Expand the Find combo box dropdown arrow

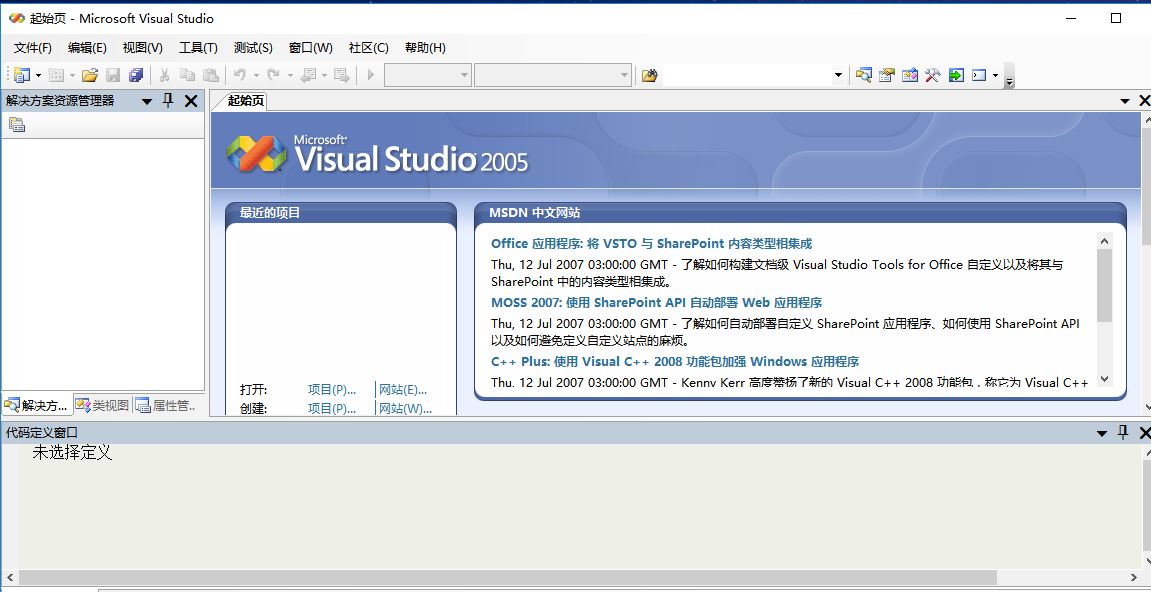838,75
